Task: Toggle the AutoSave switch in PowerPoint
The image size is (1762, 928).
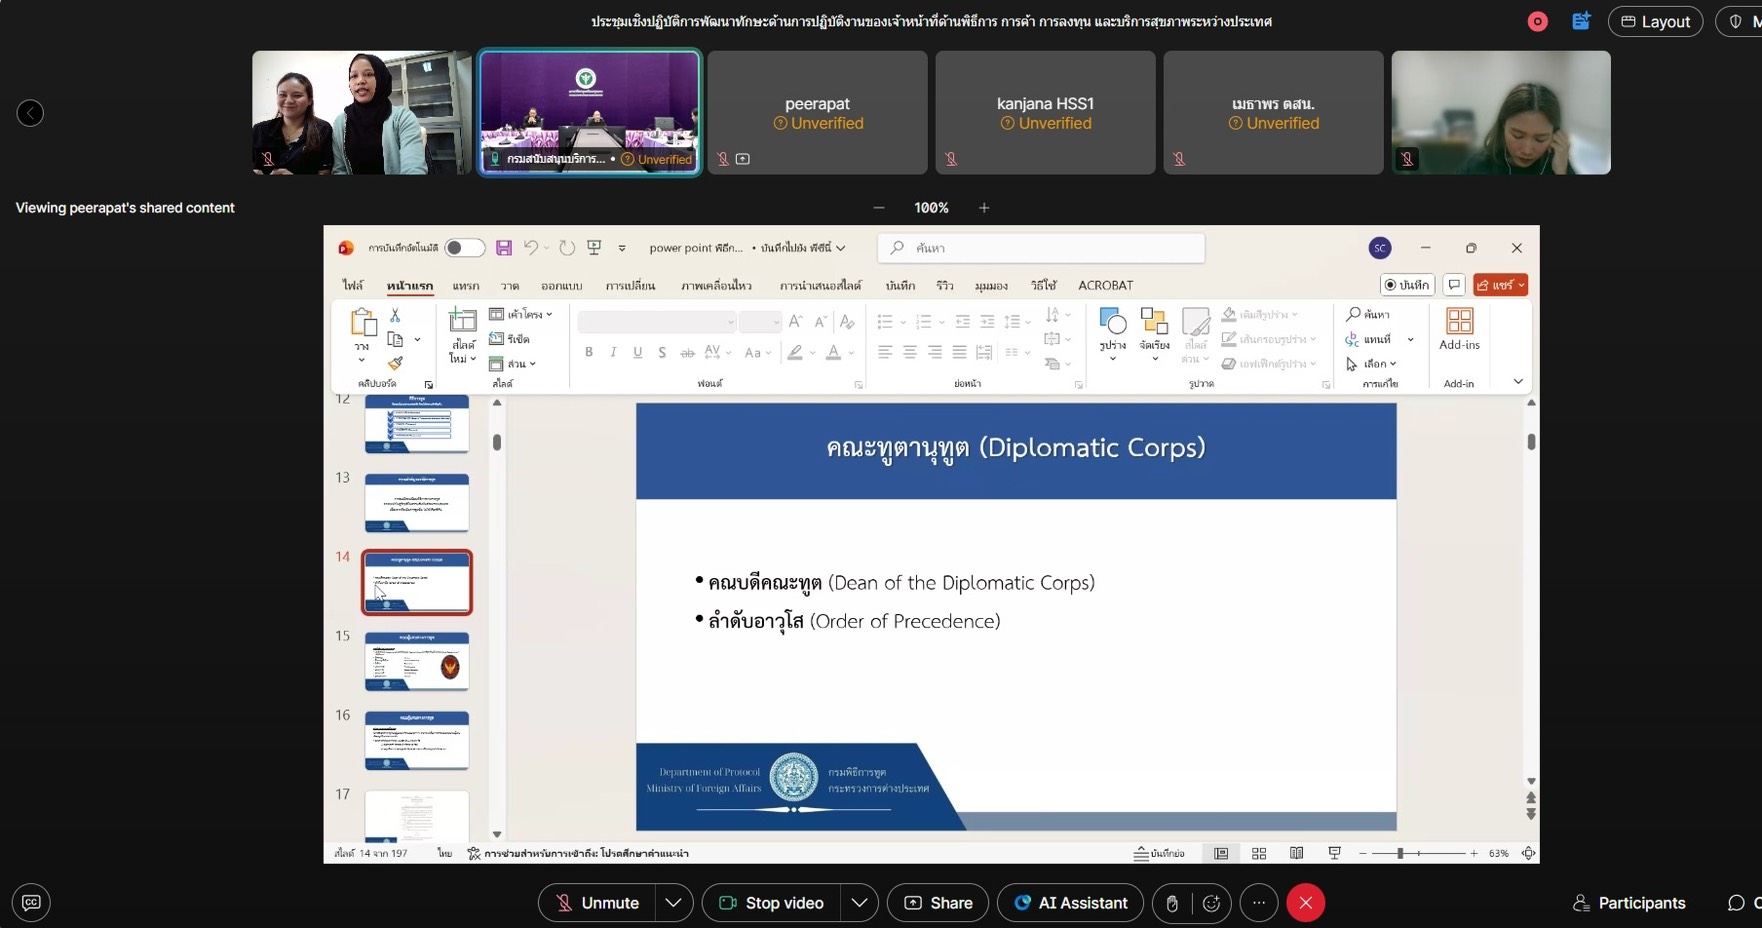Action: [x=463, y=248]
